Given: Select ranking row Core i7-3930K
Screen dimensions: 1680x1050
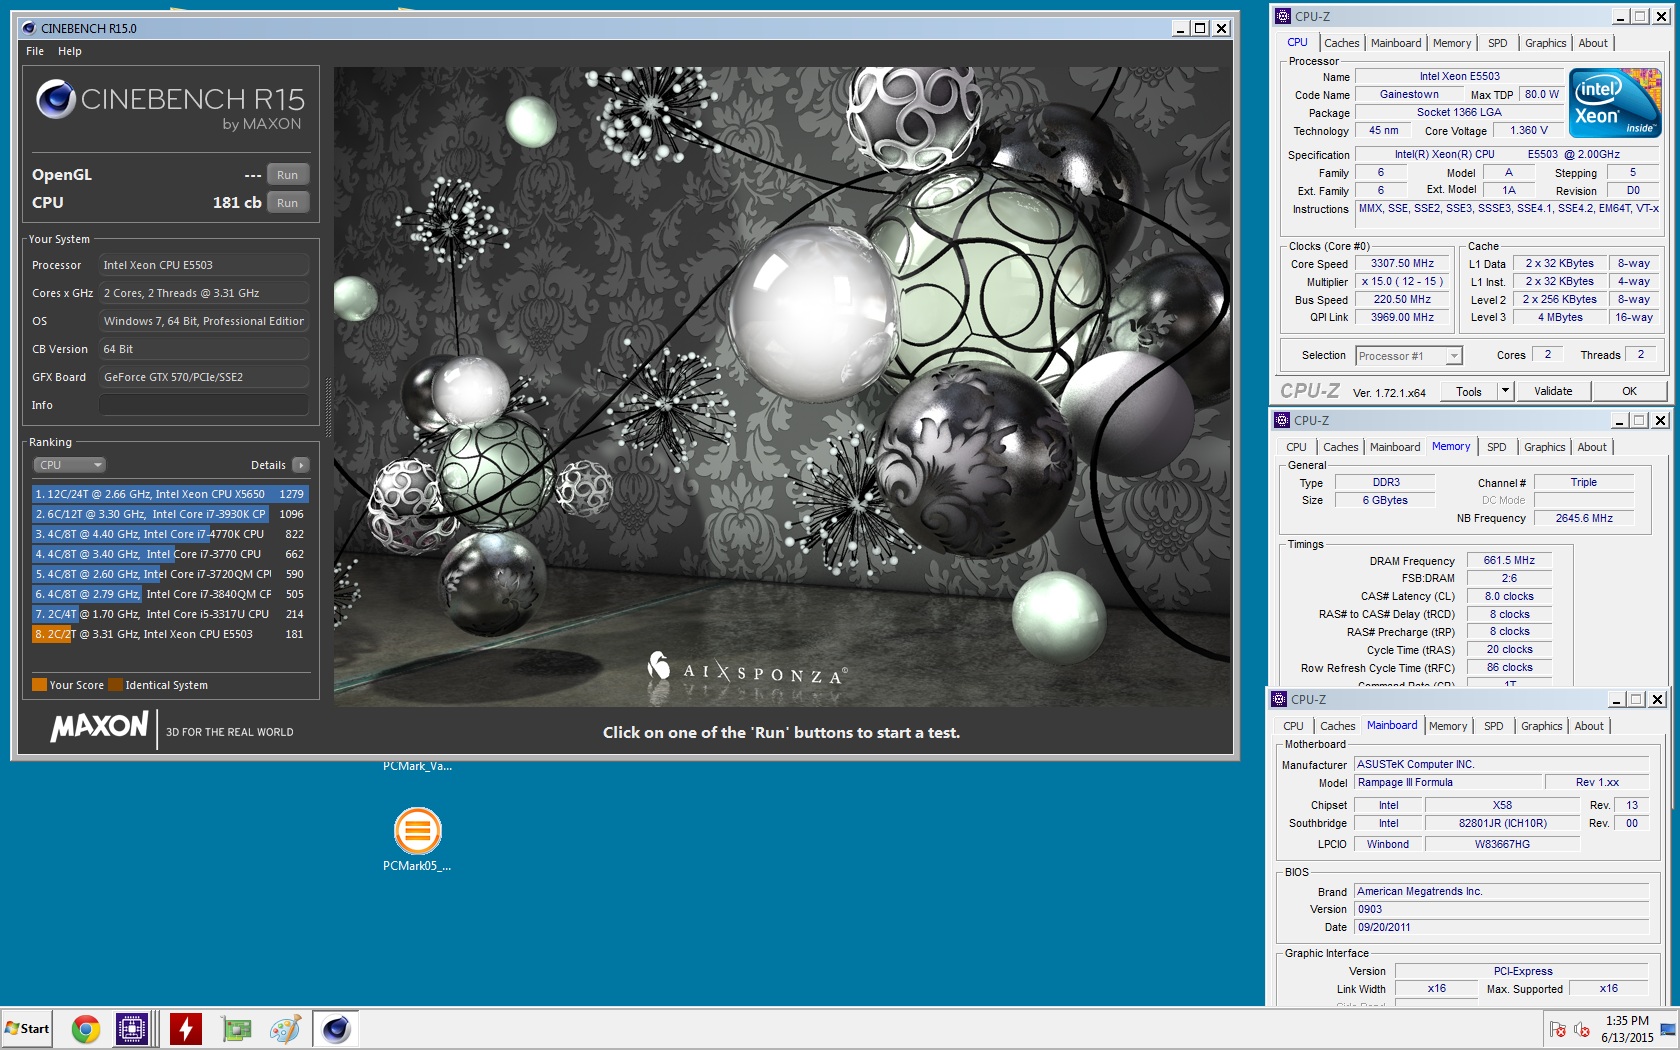Looking at the screenshot, I should click(170, 514).
